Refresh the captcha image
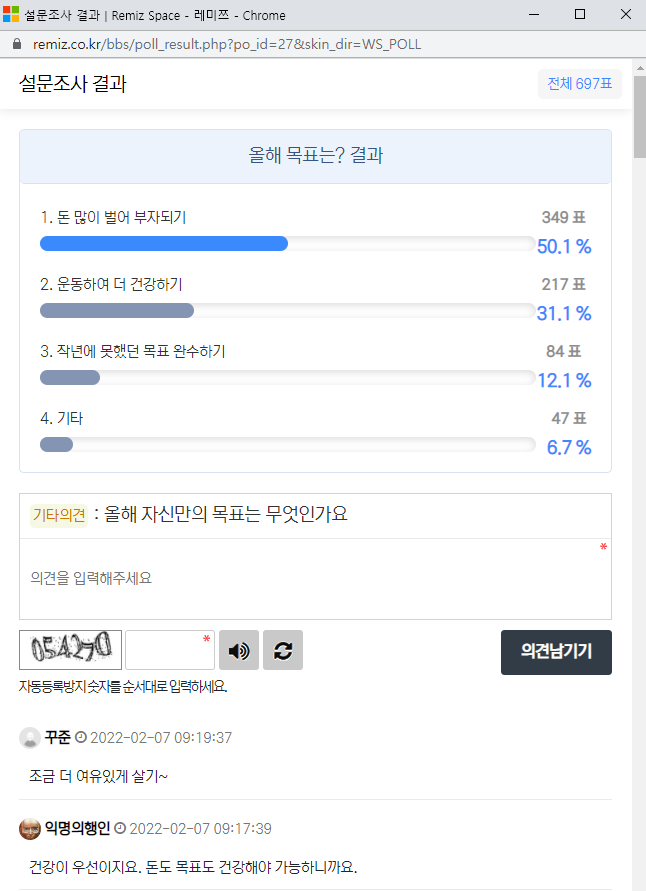 (283, 650)
